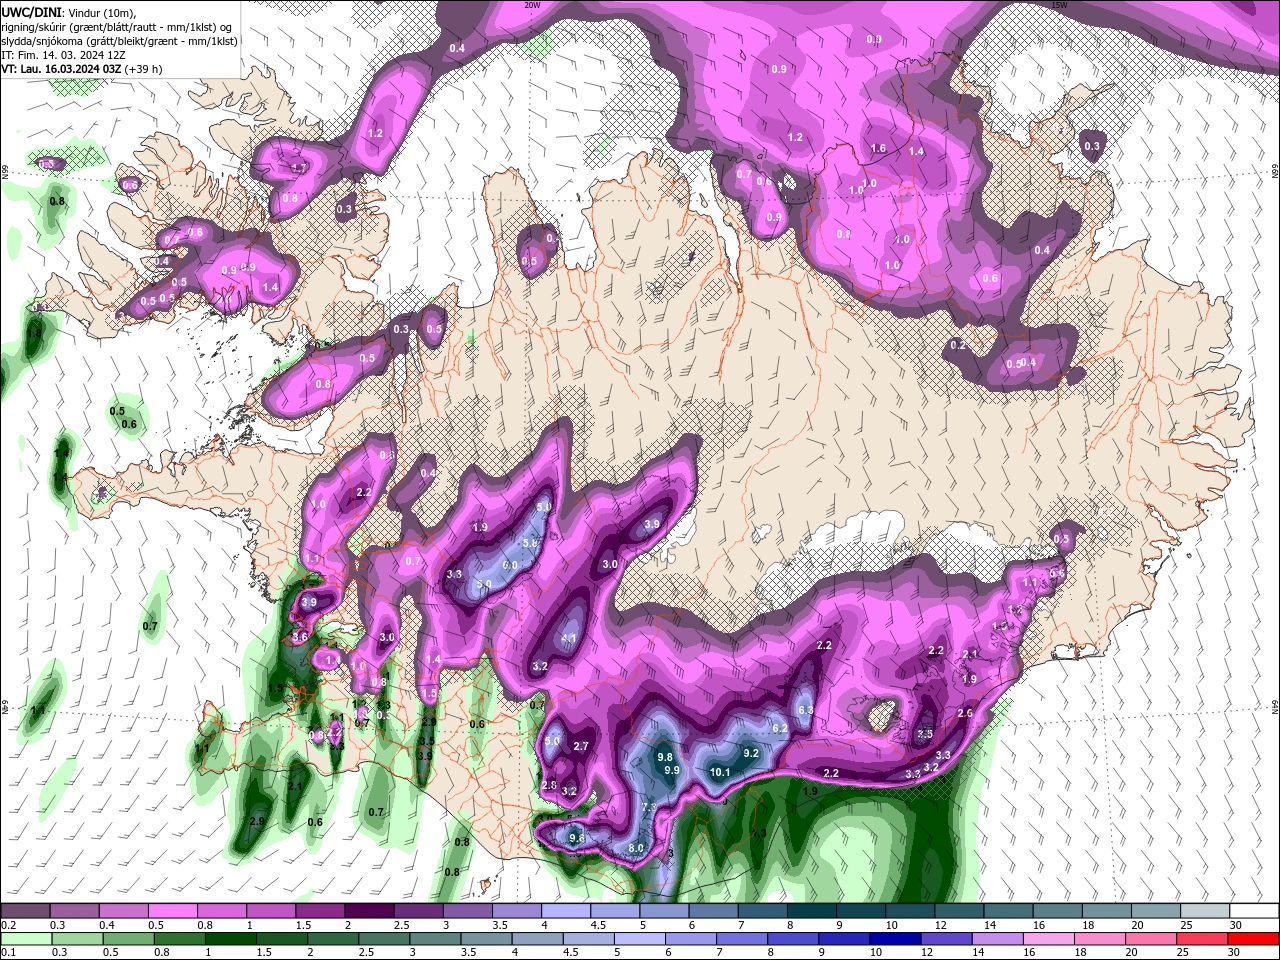Click the 2.7 snowfall value label
Screen dimensions: 1280x960
581,746
